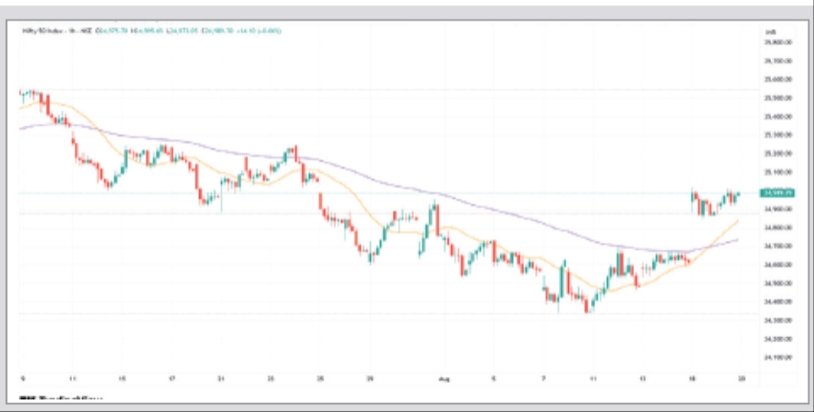This screenshot has height=412, width=814.
Task: Click the 24,400.00 price axis label
Action: [x=776, y=301]
